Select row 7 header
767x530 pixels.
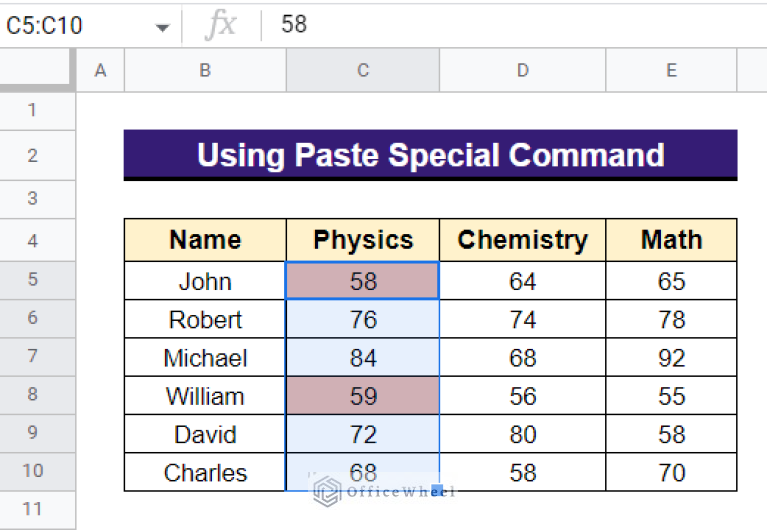[37, 357]
